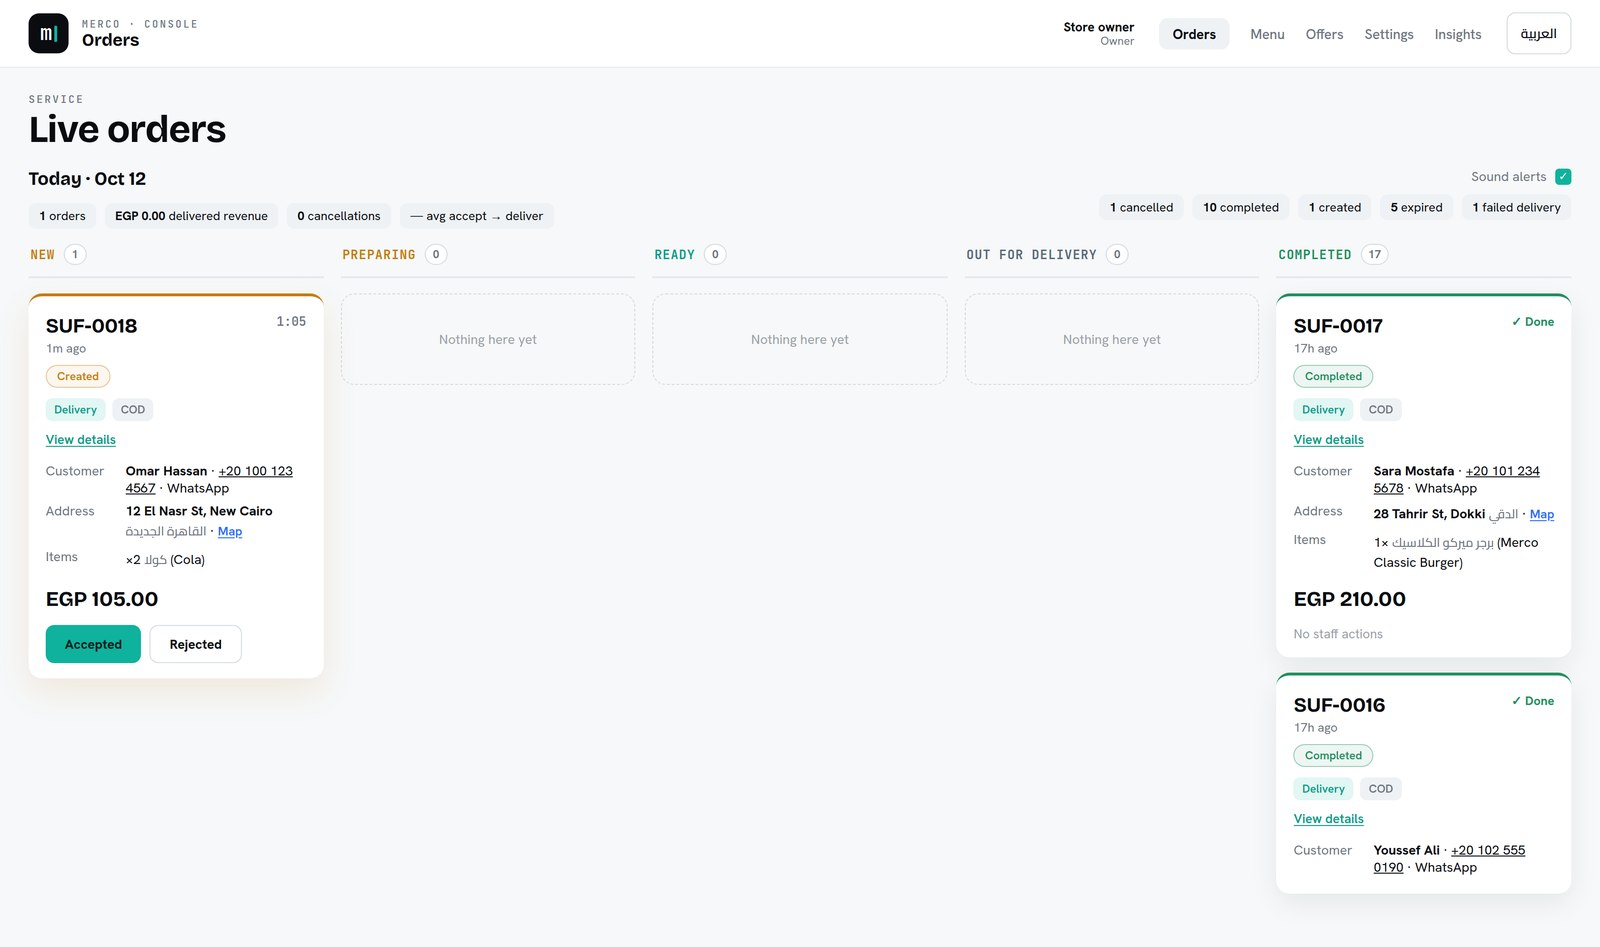Open the Orders tab
The image size is (1600, 947).
(x=1194, y=34)
